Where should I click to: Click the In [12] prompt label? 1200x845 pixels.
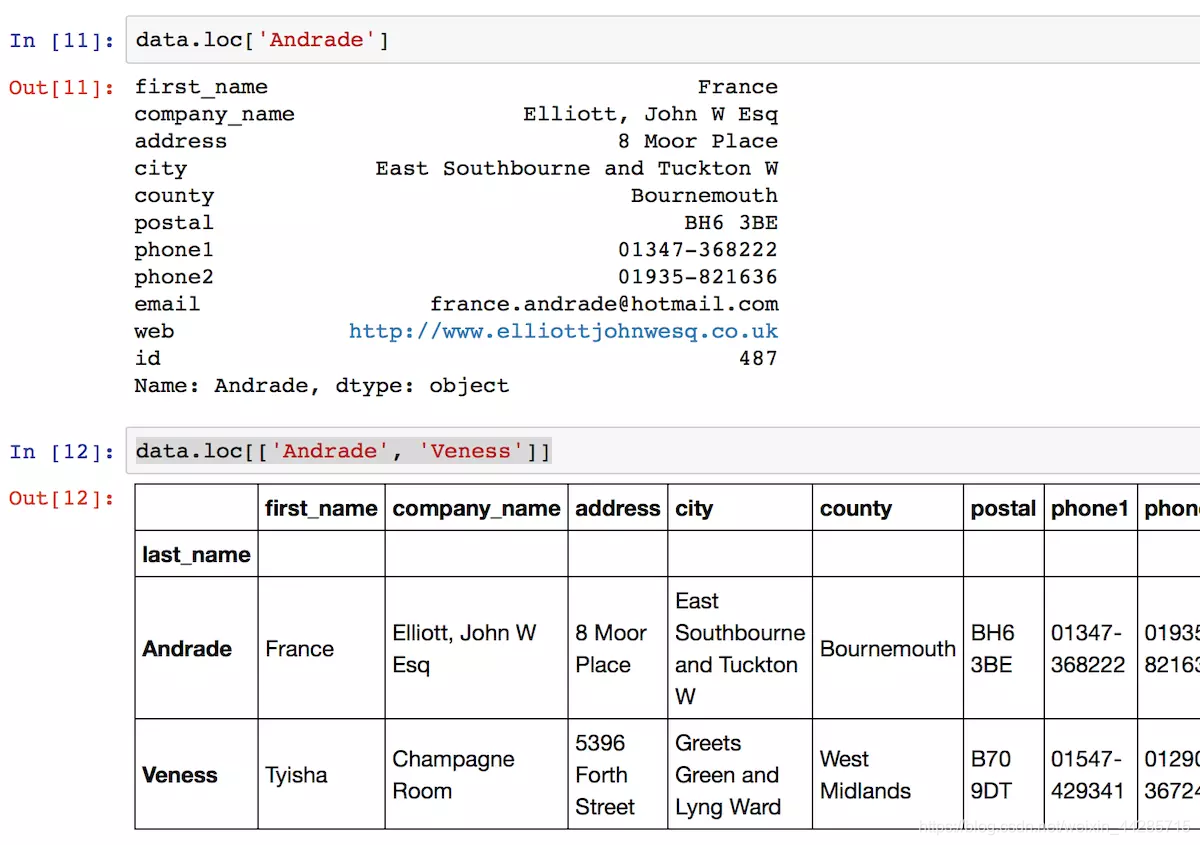[62, 451]
